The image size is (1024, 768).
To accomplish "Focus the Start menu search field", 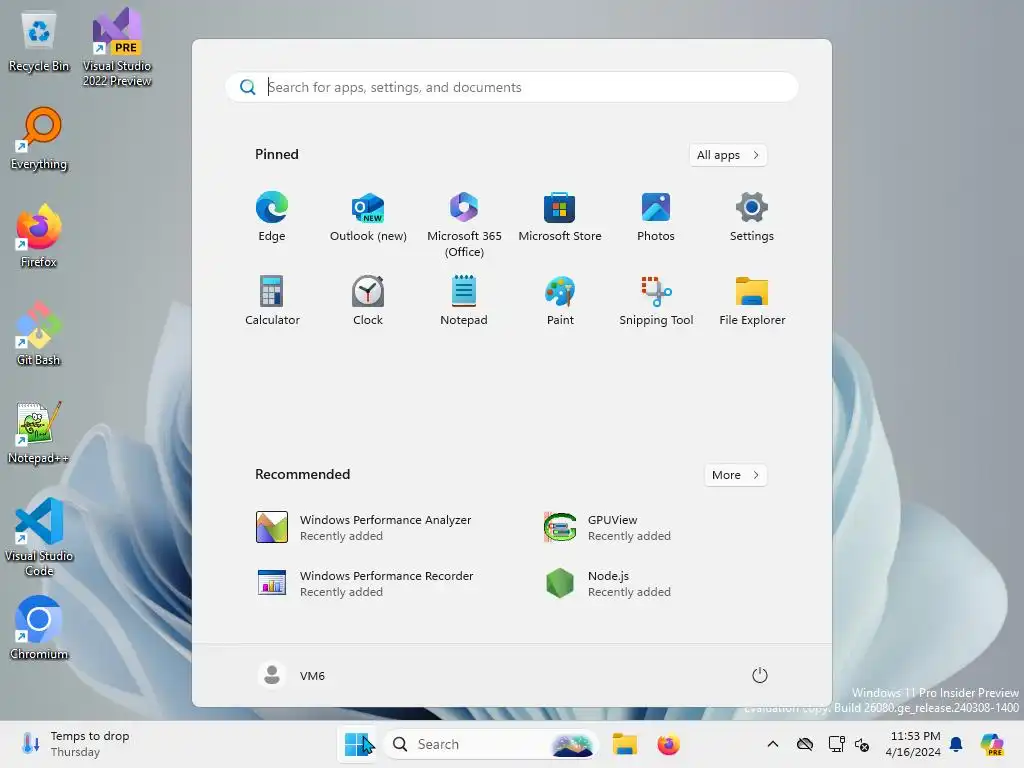I will pyautogui.click(x=512, y=87).
